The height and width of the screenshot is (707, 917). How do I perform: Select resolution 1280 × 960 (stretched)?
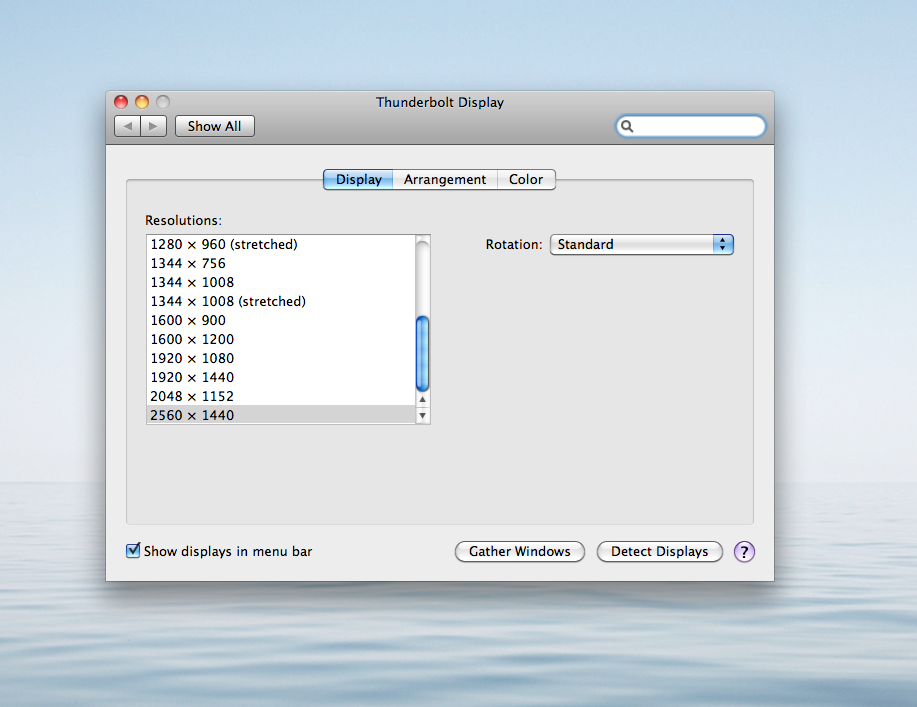281,244
